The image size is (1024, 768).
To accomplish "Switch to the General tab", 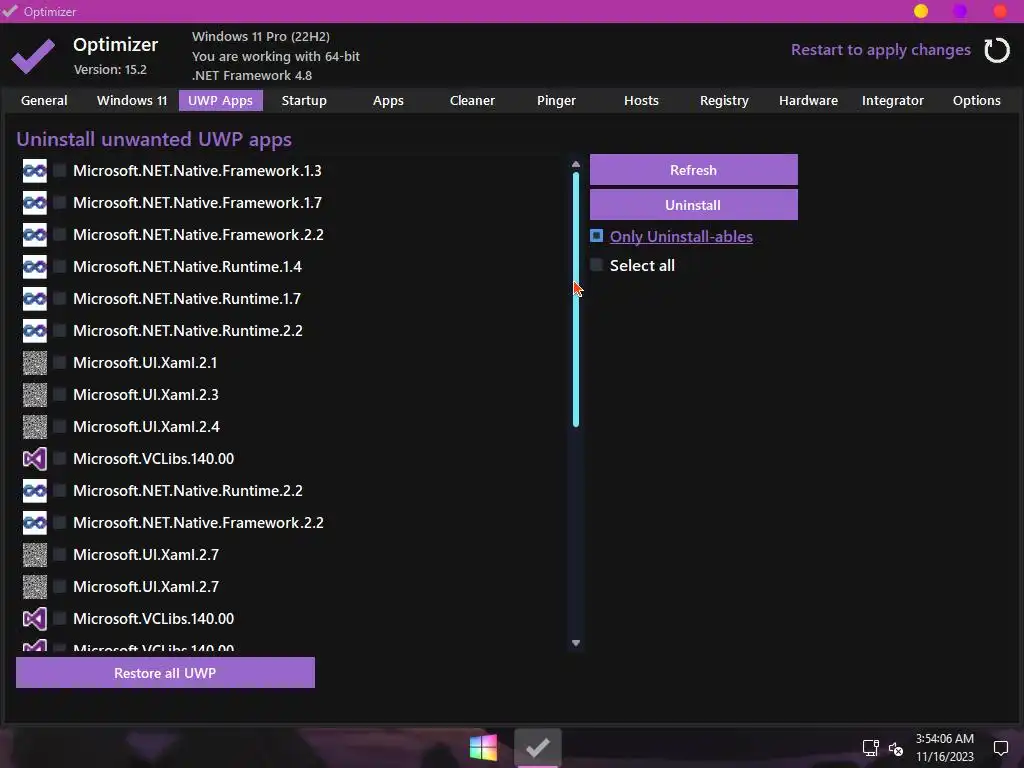I will [x=44, y=101].
